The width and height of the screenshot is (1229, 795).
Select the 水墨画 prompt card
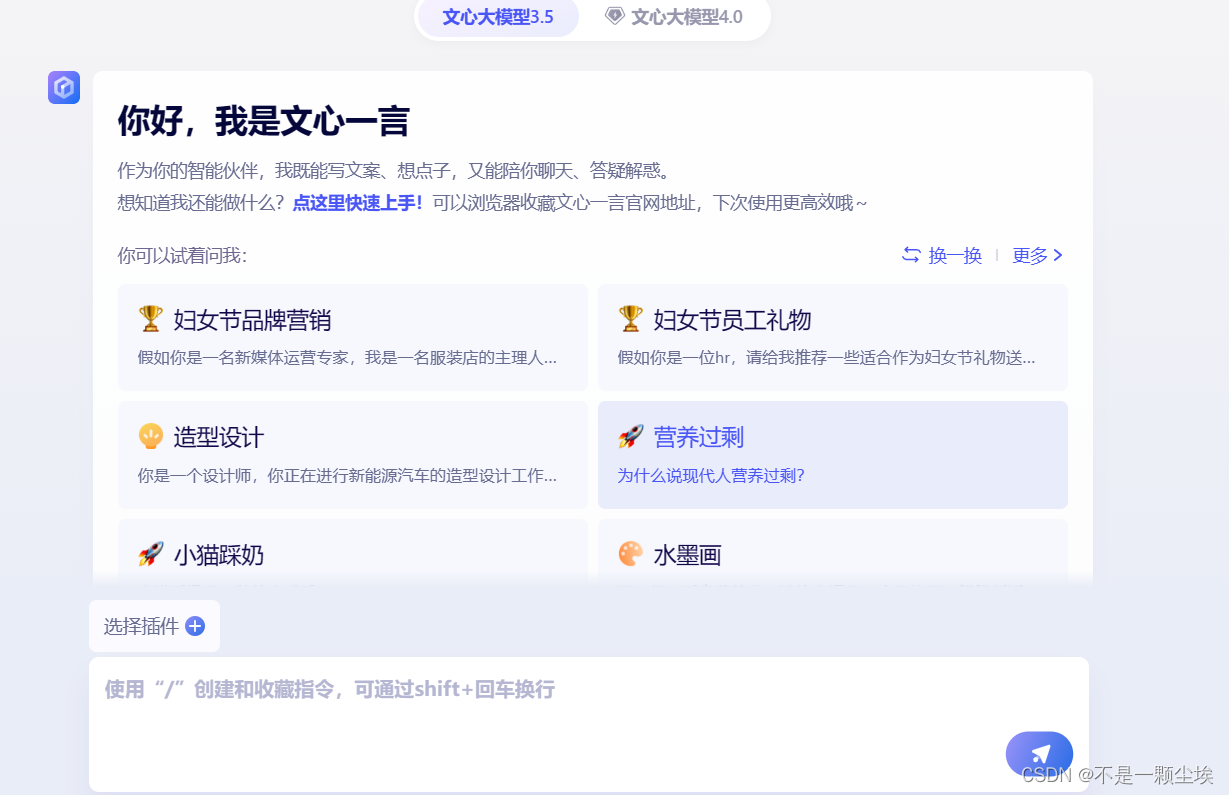click(833, 551)
